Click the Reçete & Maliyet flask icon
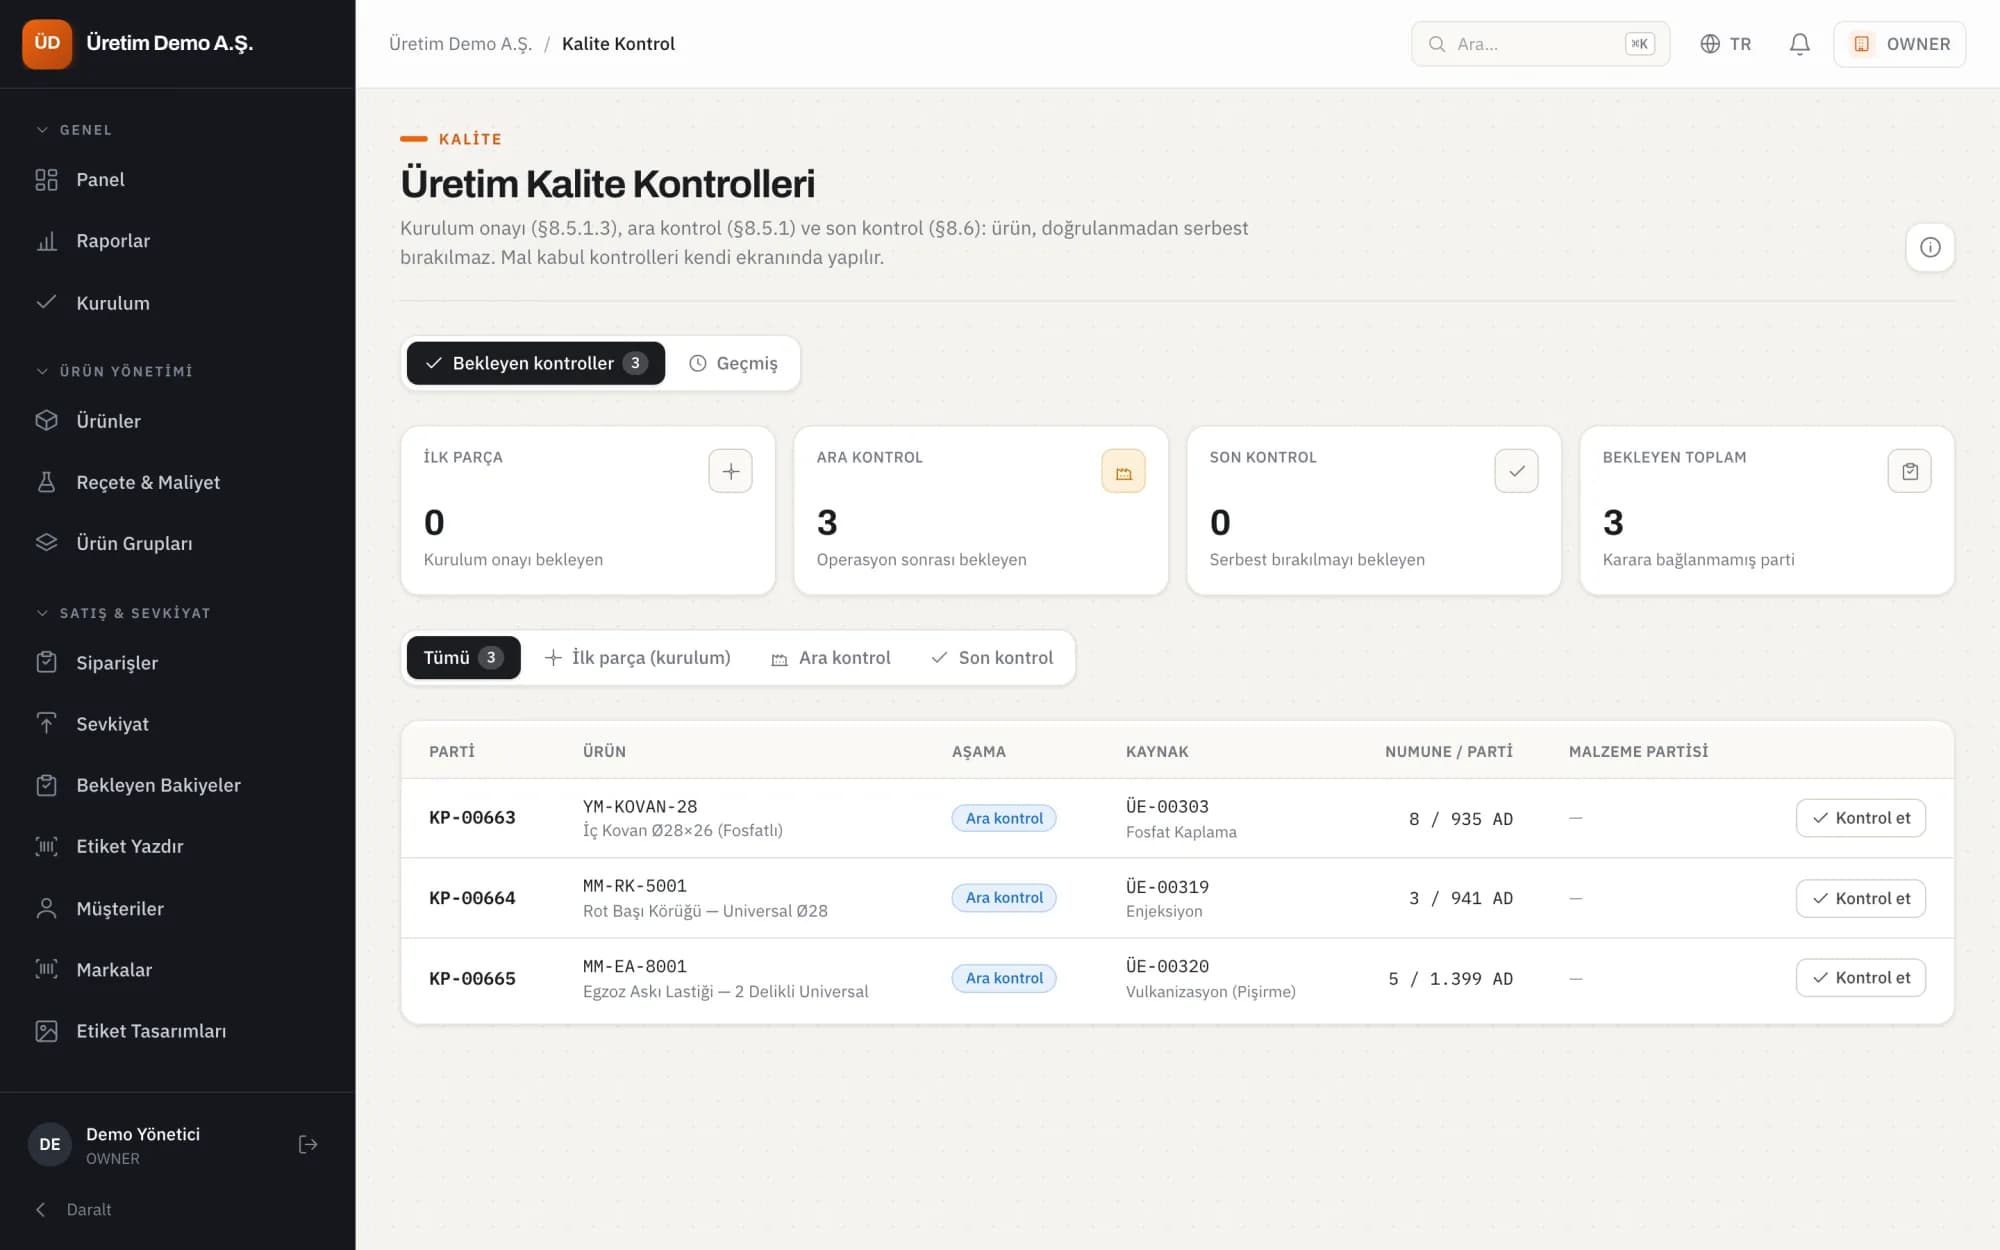This screenshot has height=1250, width=2000. (46, 482)
